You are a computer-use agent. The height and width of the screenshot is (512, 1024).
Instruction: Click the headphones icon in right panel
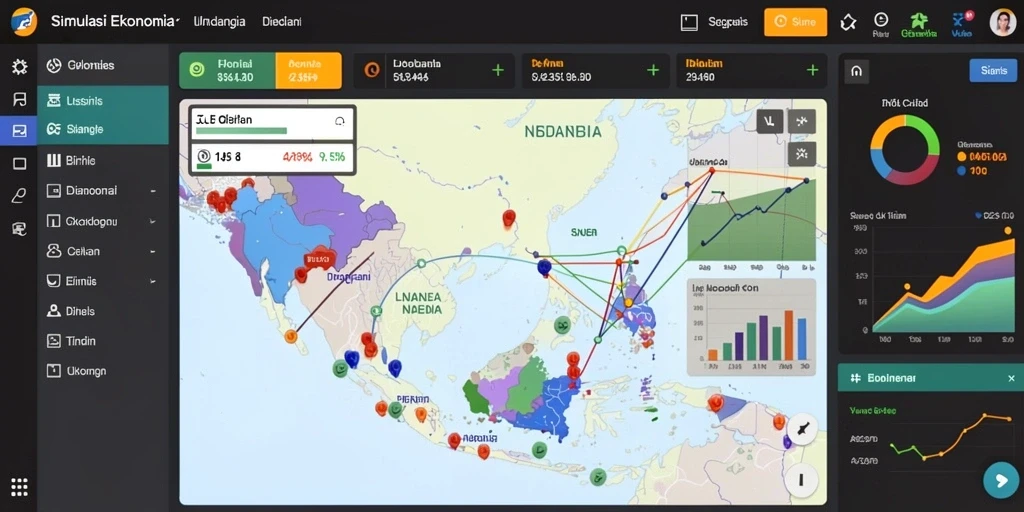tap(856, 71)
